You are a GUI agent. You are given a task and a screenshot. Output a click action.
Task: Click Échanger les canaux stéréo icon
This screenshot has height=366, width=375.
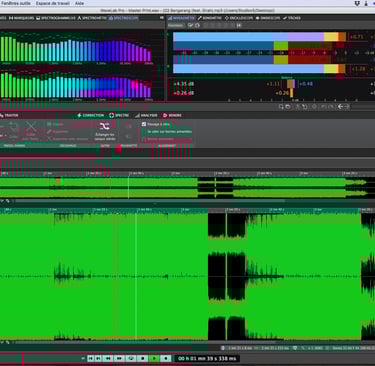pos(104,126)
